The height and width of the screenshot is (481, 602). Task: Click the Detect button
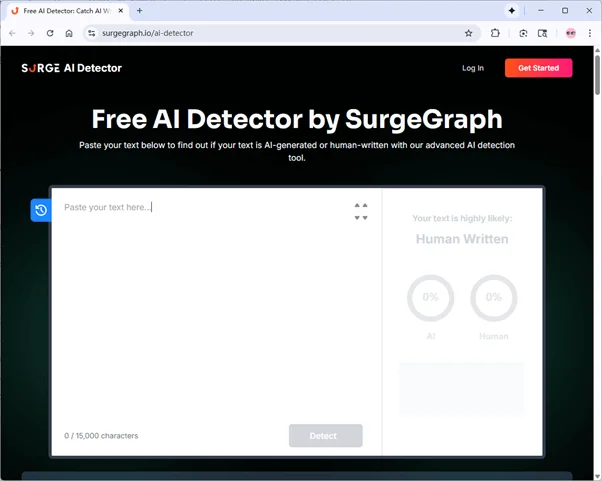point(326,436)
